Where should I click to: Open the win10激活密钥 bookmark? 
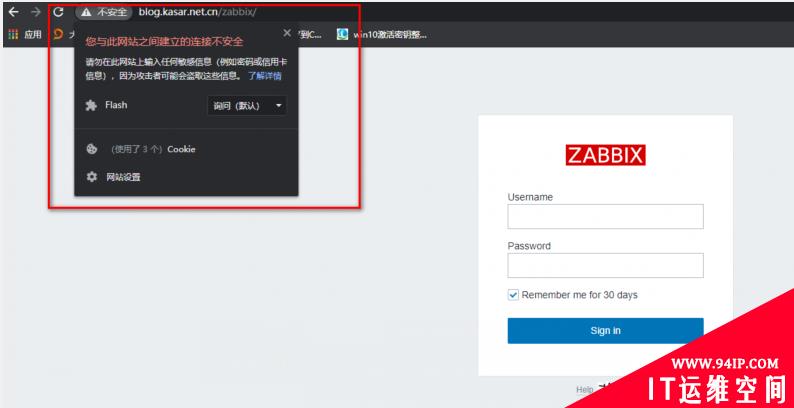(x=382, y=34)
